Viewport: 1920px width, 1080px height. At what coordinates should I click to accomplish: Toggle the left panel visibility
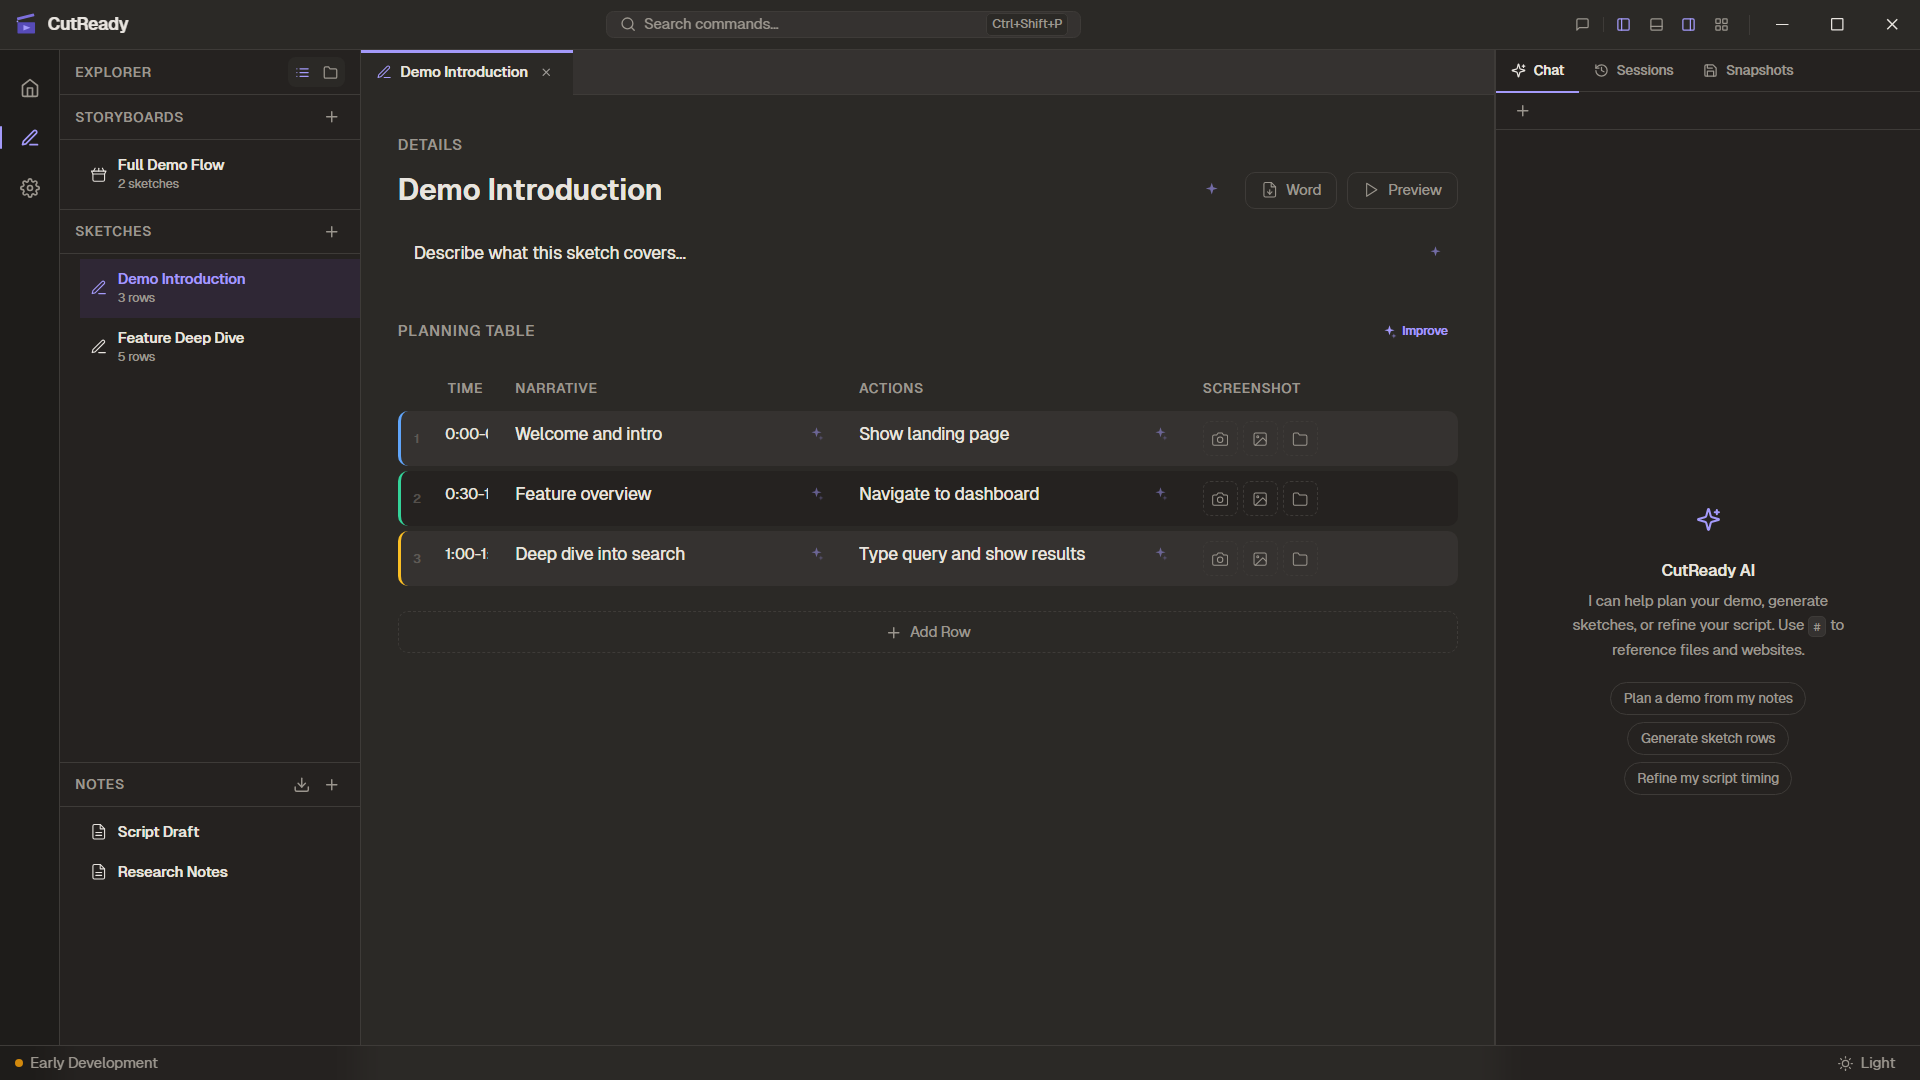[x=1623, y=24]
